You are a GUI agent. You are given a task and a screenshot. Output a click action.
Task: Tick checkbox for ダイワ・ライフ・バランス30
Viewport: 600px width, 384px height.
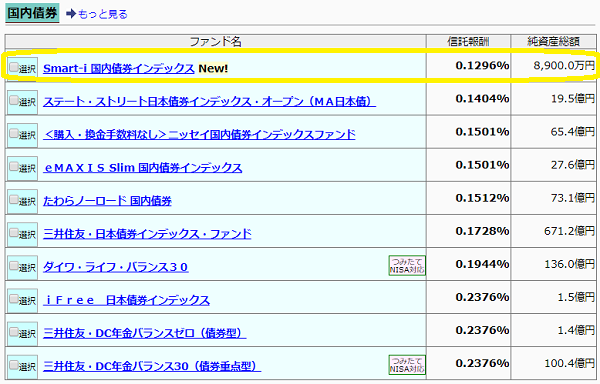[14, 265]
